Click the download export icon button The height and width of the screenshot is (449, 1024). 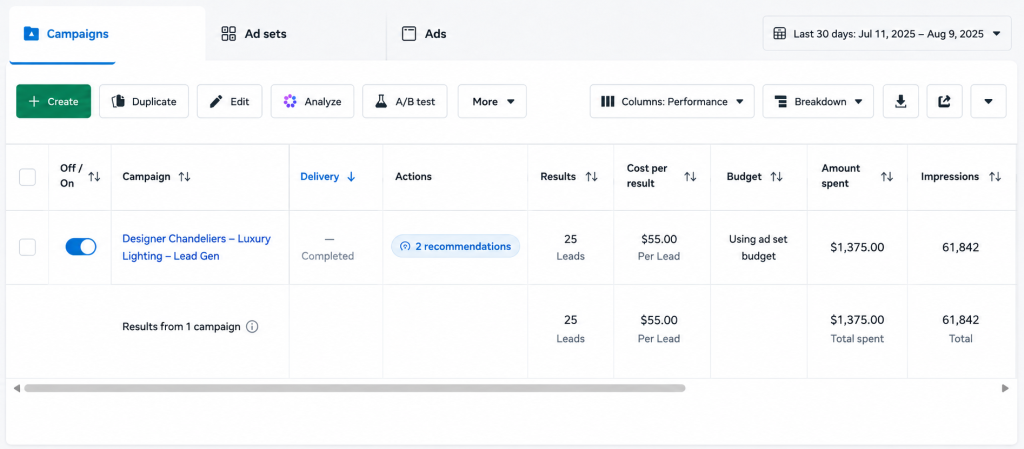click(901, 101)
